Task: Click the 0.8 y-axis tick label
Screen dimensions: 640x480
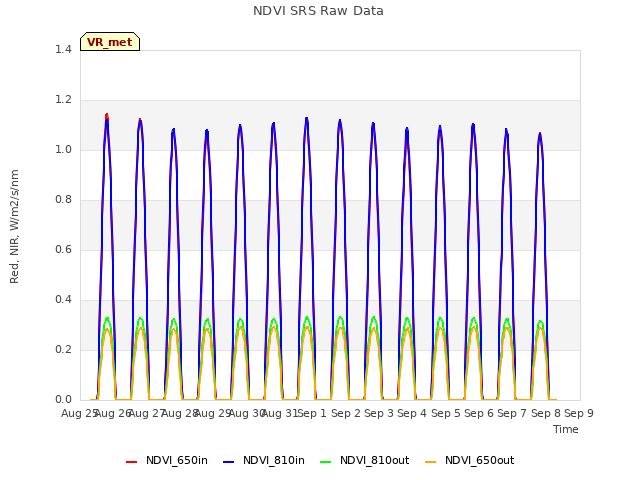Action: click(x=63, y=200)
